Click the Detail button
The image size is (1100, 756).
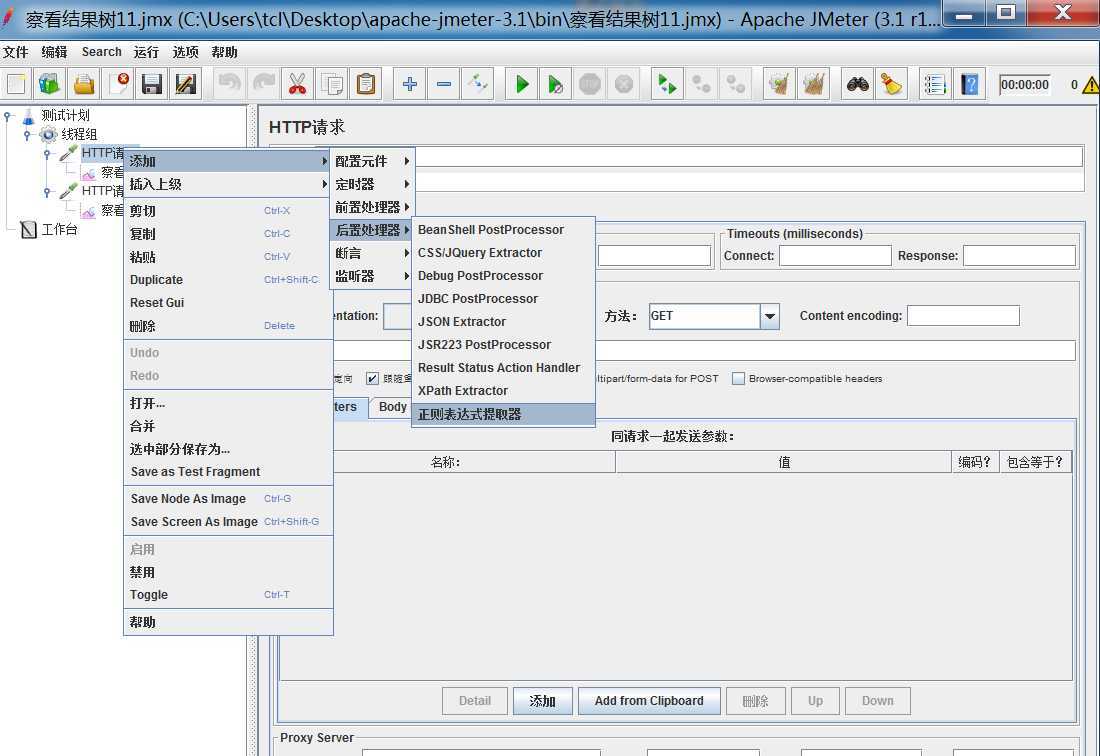475,701
